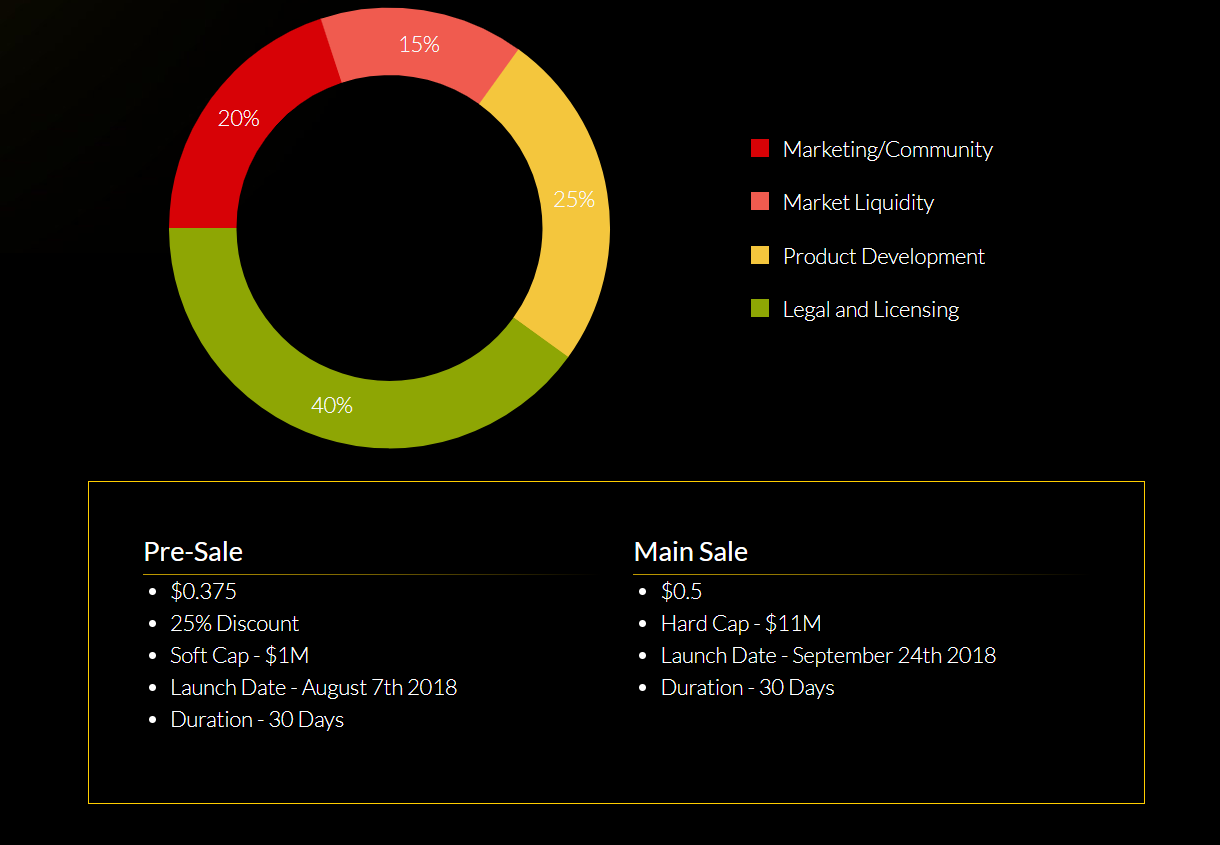The width and height of the screenshot is (1220, 845).
Task: Select the Market Liquidity legend label
Action: coord(858,202)
